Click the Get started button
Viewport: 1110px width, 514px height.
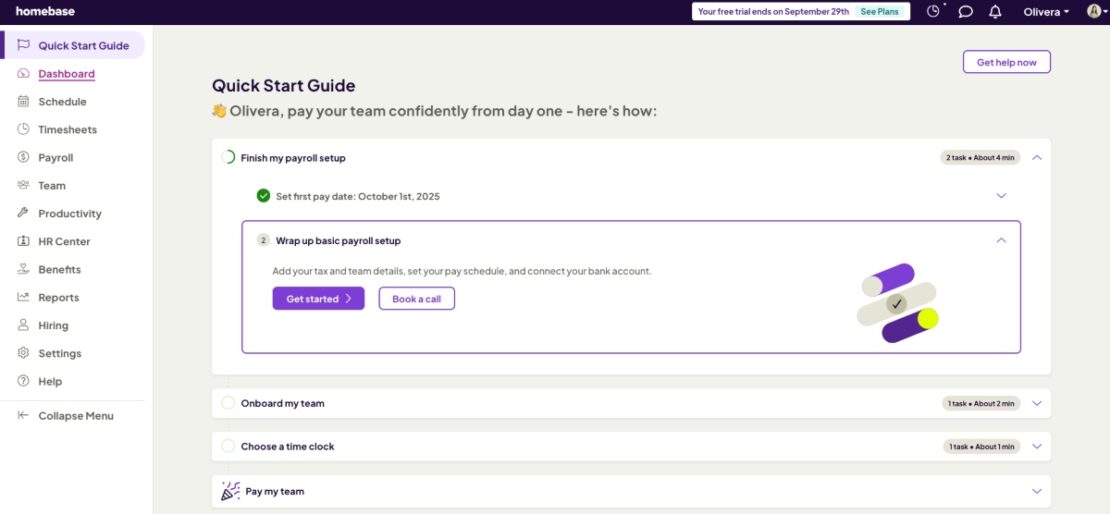click(318, 299)
